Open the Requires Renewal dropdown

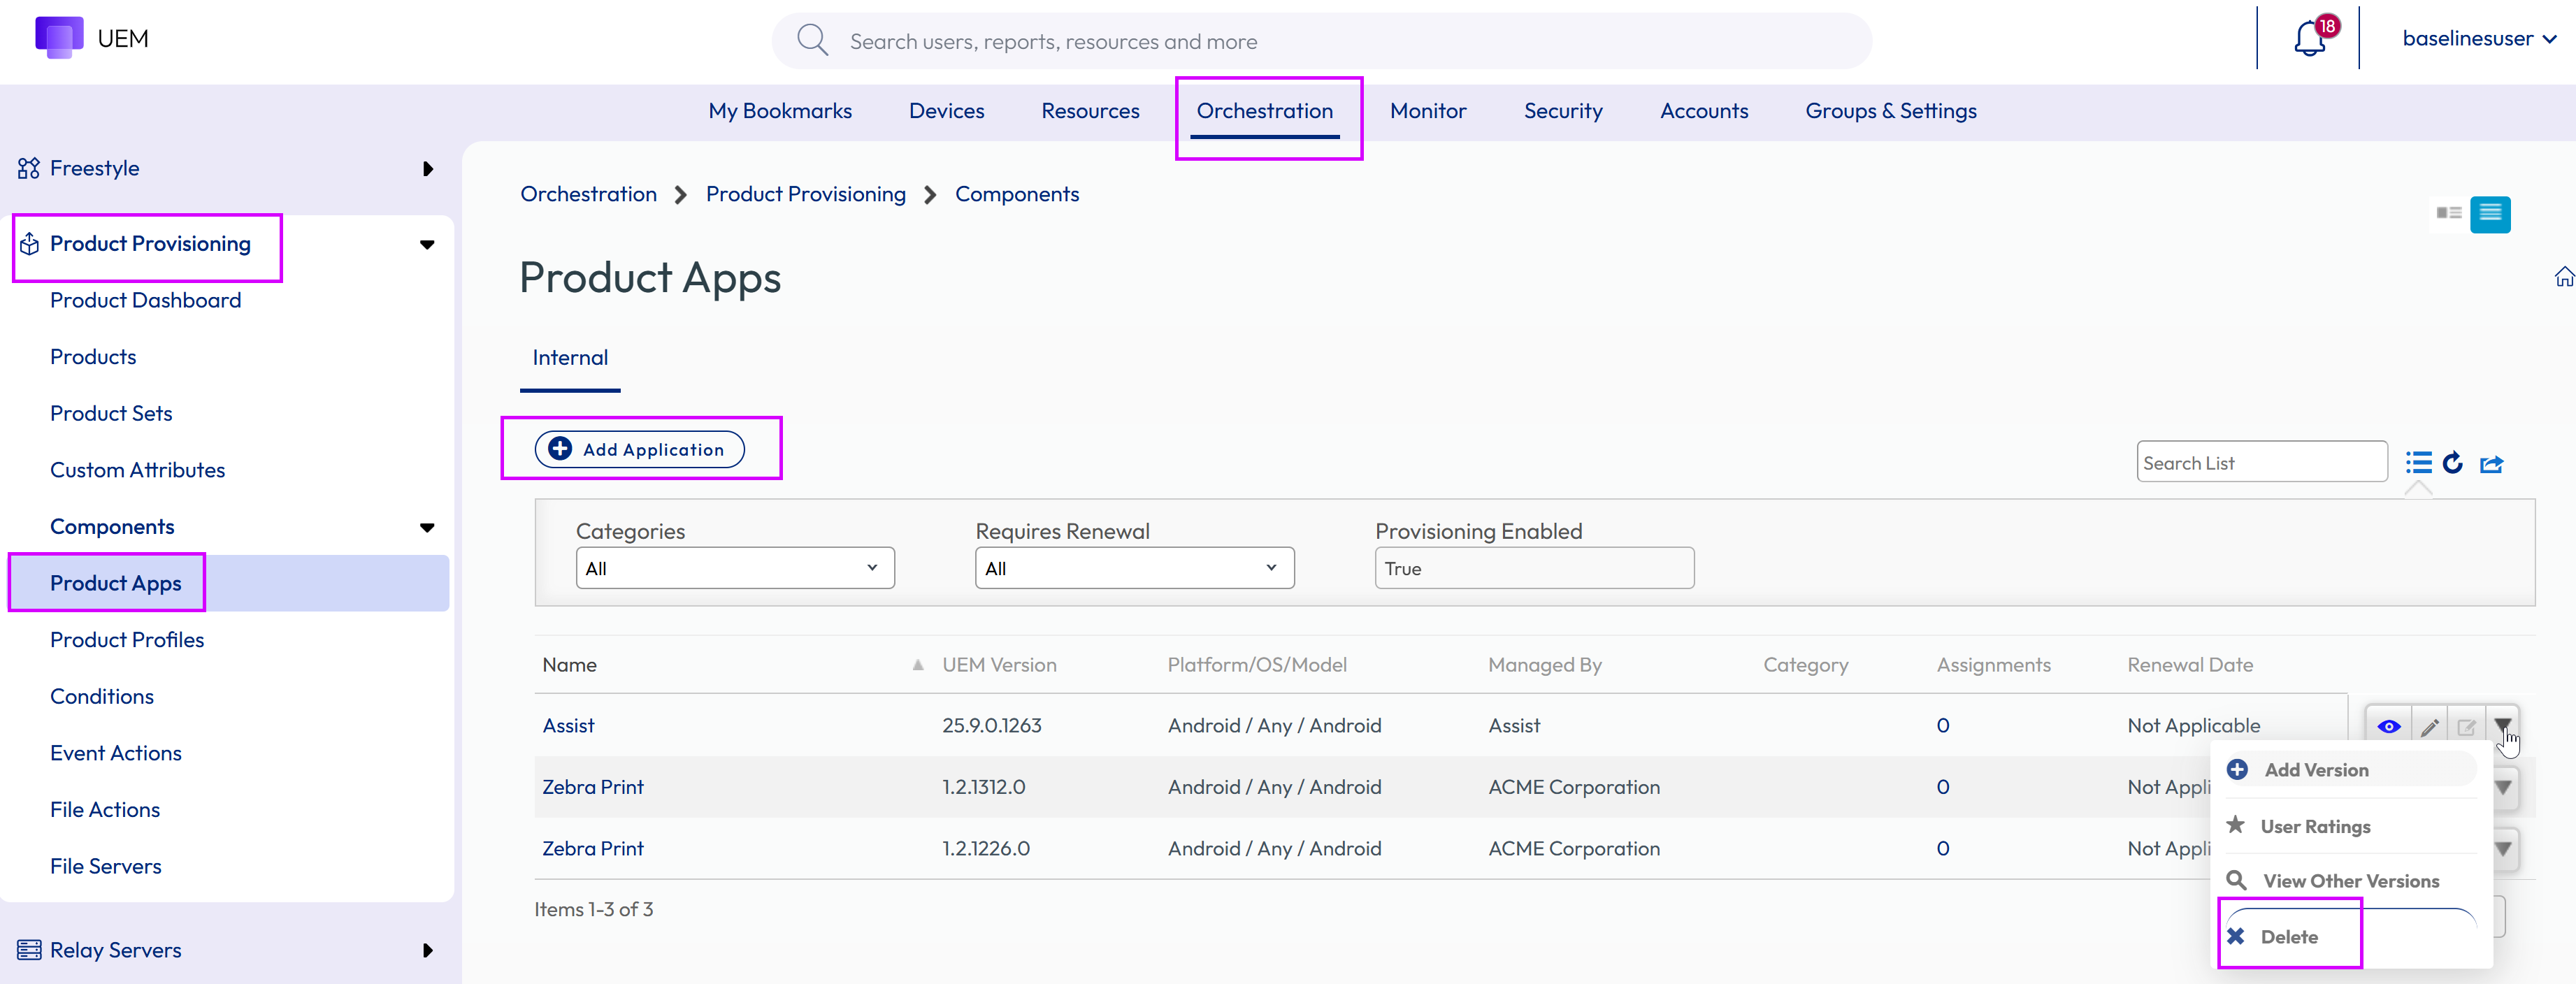(1134, 568)
